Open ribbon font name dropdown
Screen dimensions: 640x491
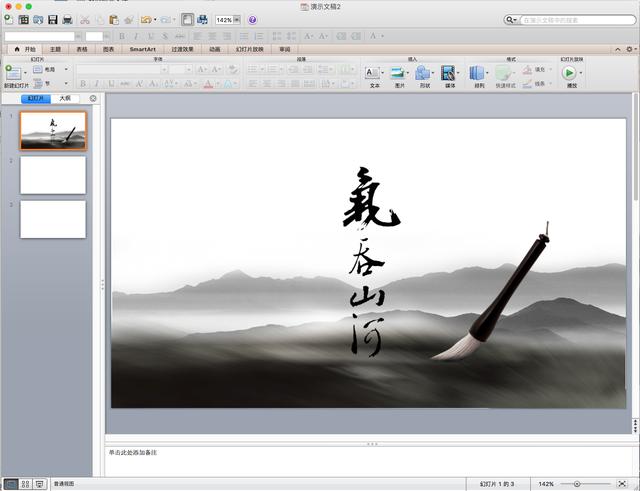(x=164, y=70)
